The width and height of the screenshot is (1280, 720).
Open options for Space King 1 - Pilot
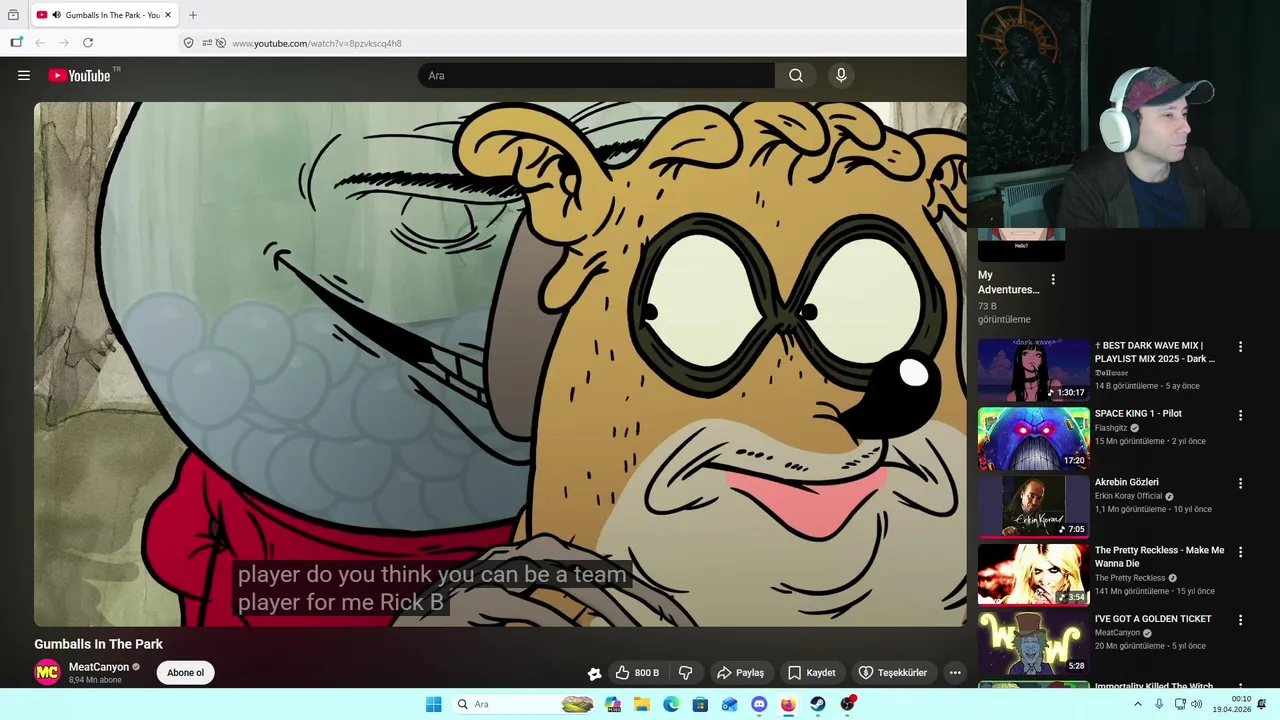click(1241, 415)
